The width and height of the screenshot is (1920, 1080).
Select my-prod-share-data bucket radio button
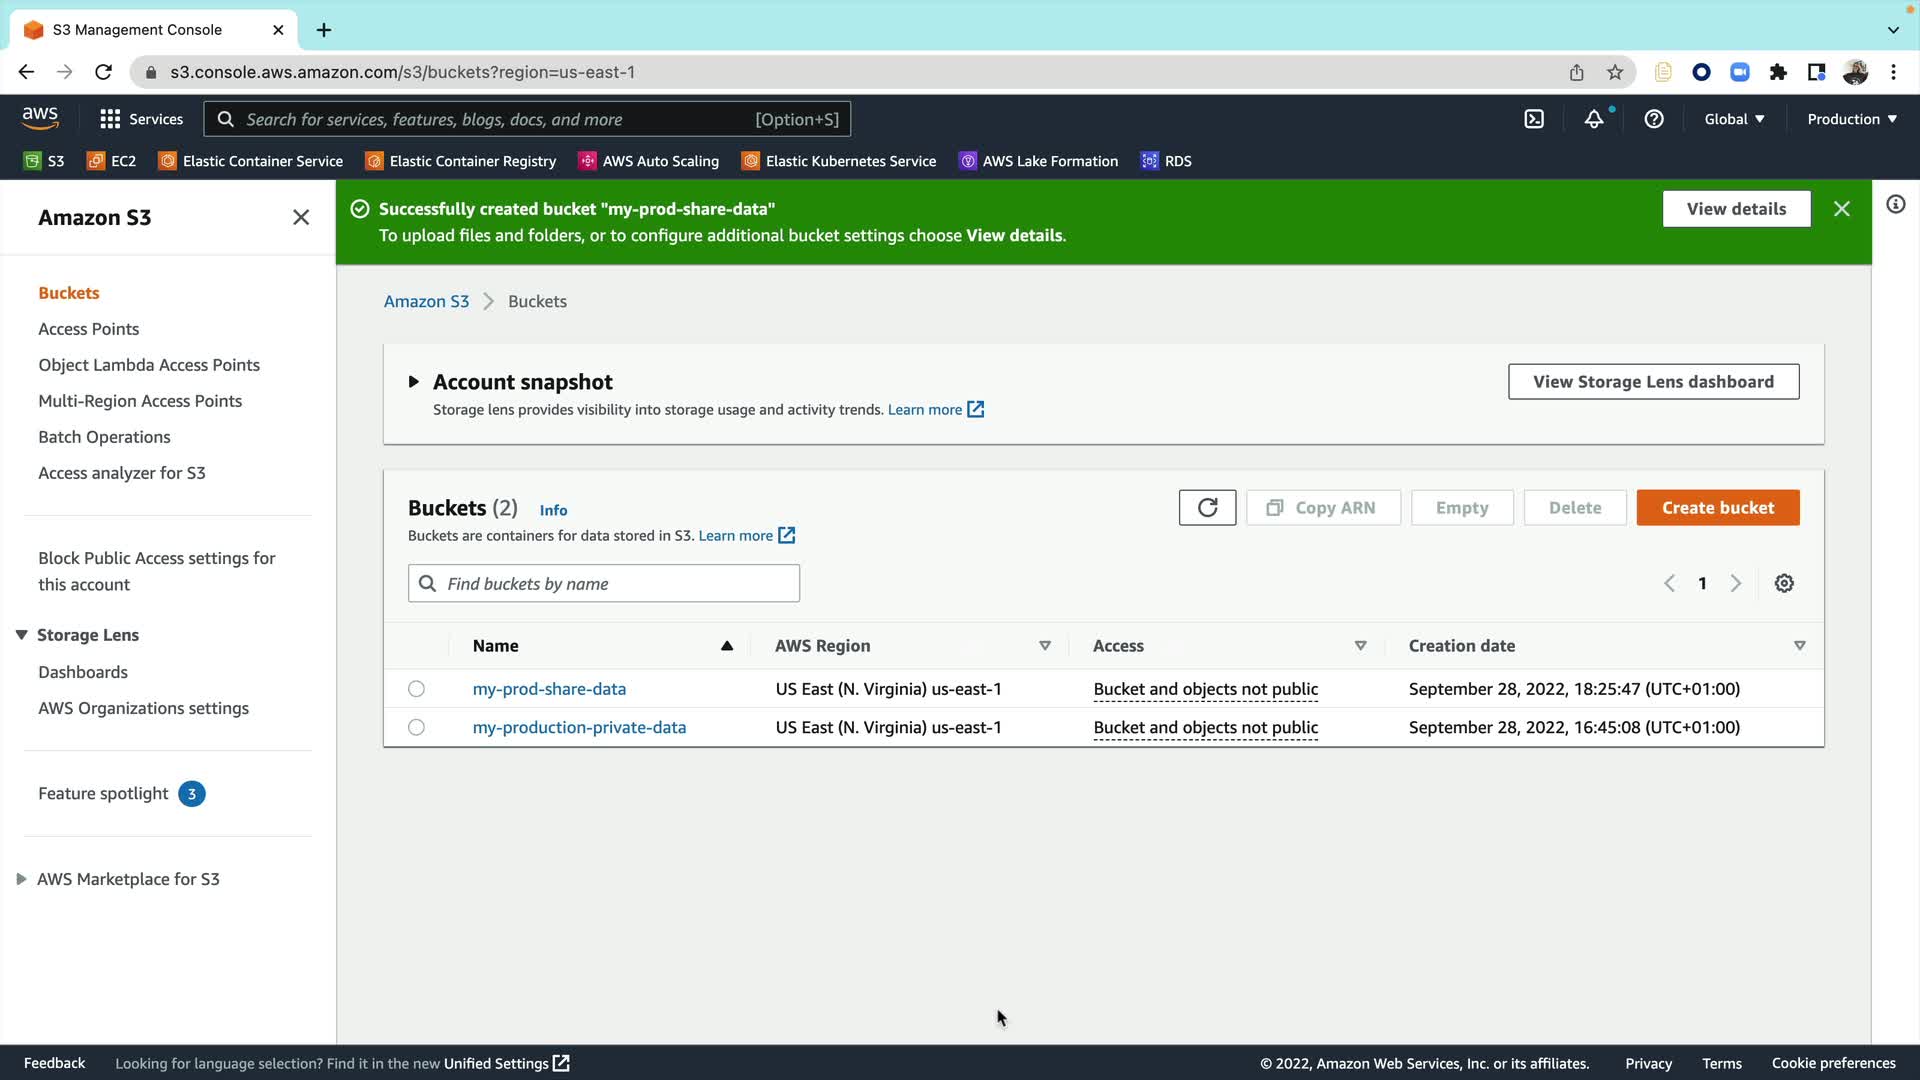pos(416,689)
